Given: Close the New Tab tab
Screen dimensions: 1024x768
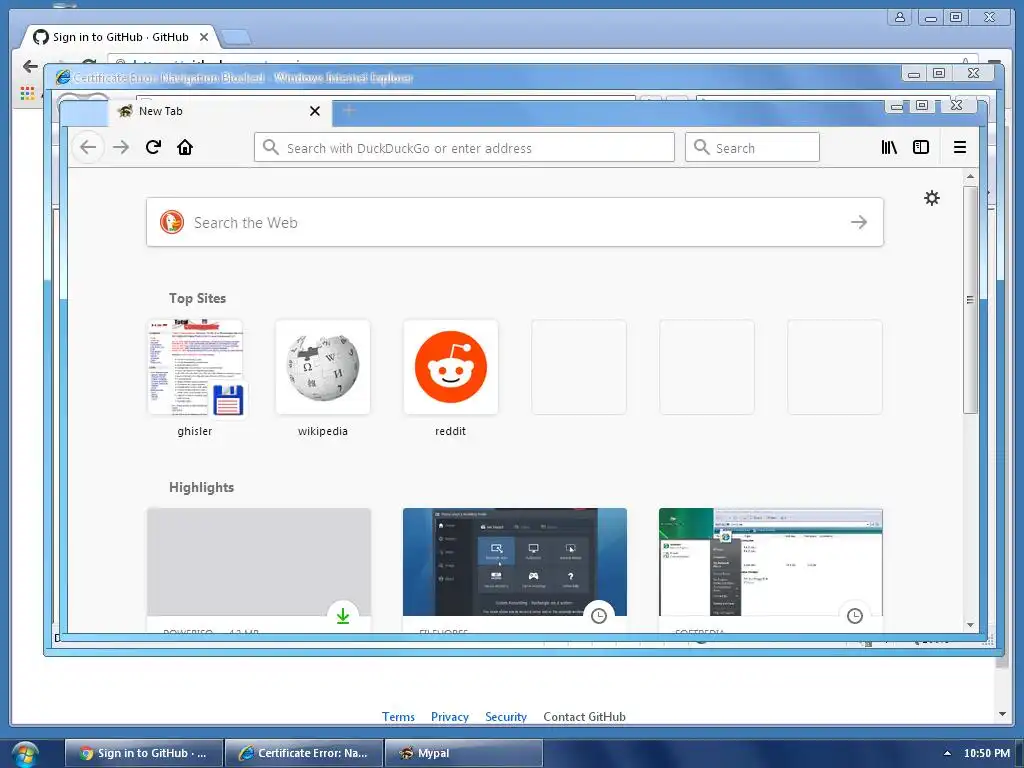Looking at the screenshot, I should [x=315, y=111].
